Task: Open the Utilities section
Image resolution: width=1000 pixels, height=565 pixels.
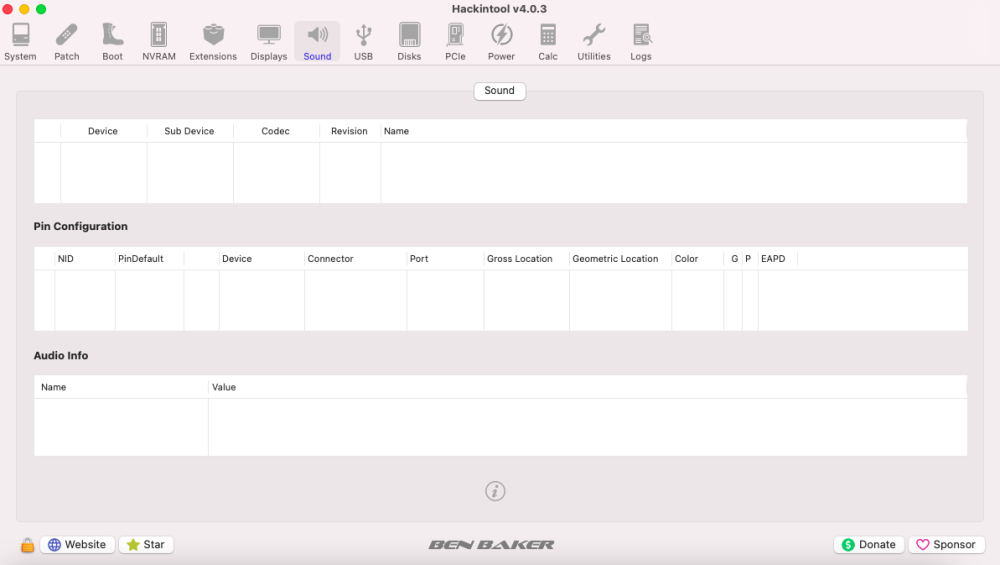Action: (x=594, y=42)
